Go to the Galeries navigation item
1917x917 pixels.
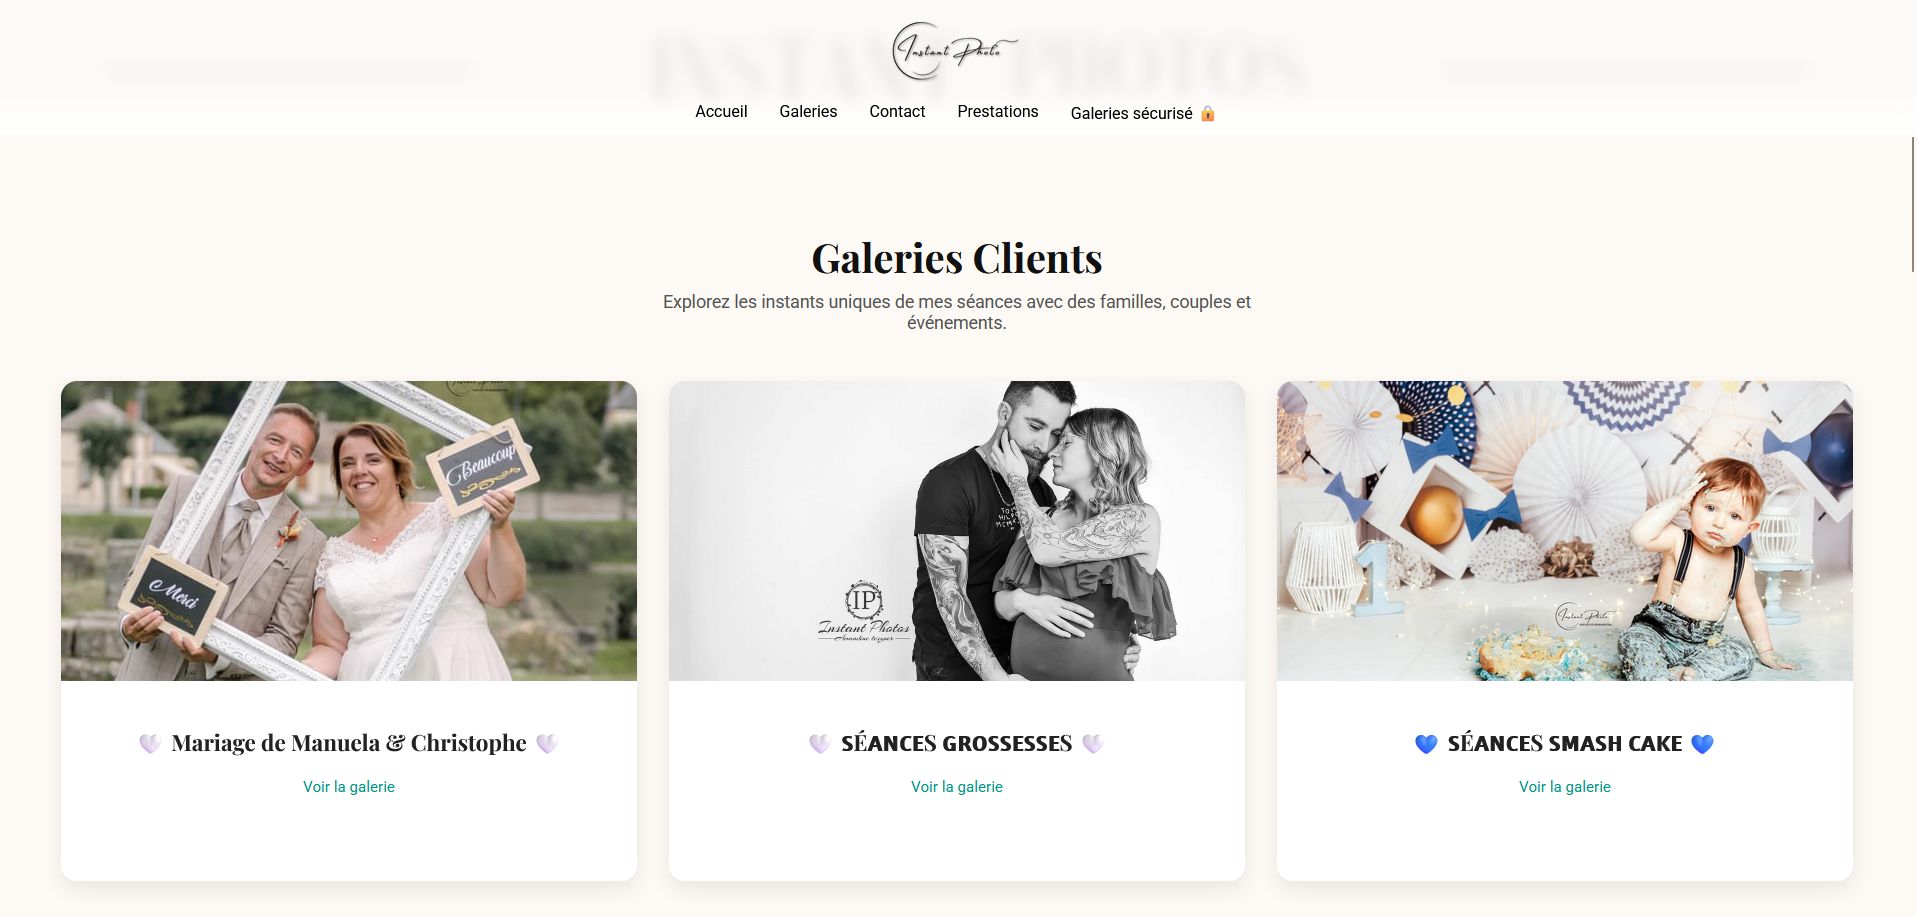point(808,112)
